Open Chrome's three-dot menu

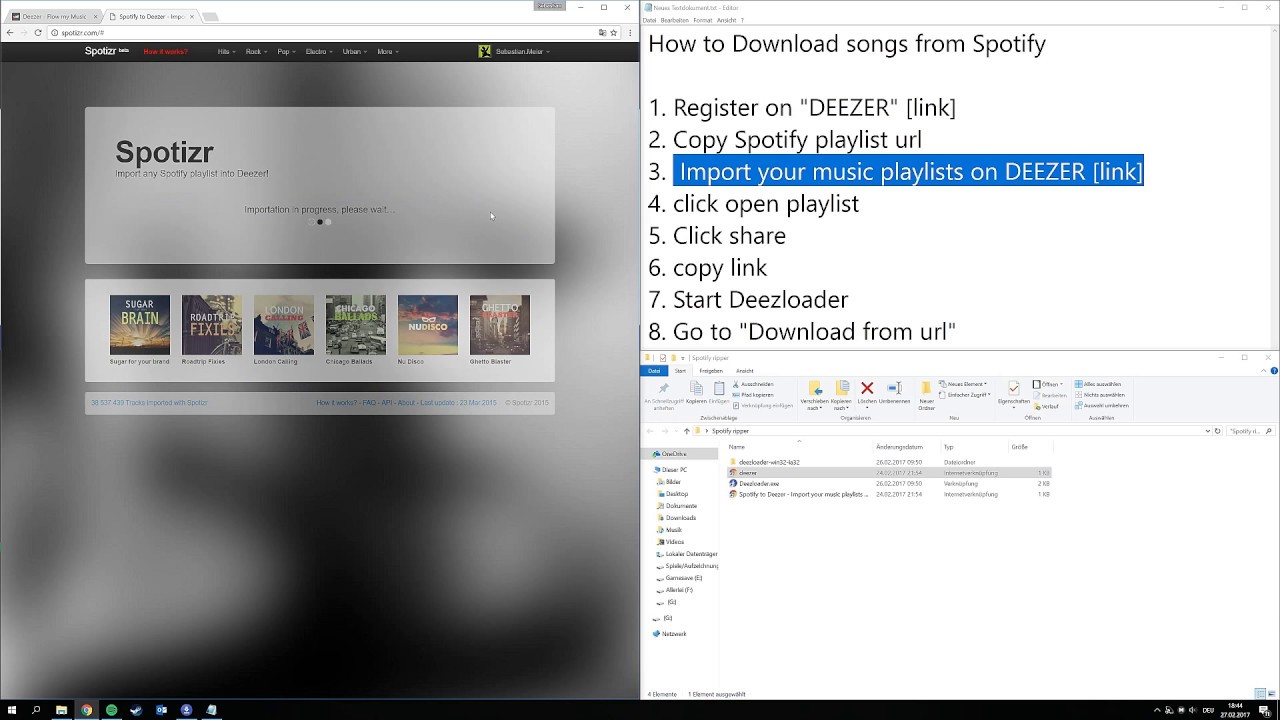click(x=630, y=33)
